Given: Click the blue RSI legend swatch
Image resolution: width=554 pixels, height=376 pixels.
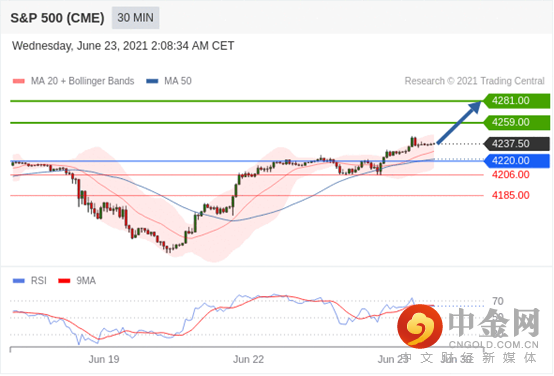Looking at the screenshot, I should coord(19,281).
